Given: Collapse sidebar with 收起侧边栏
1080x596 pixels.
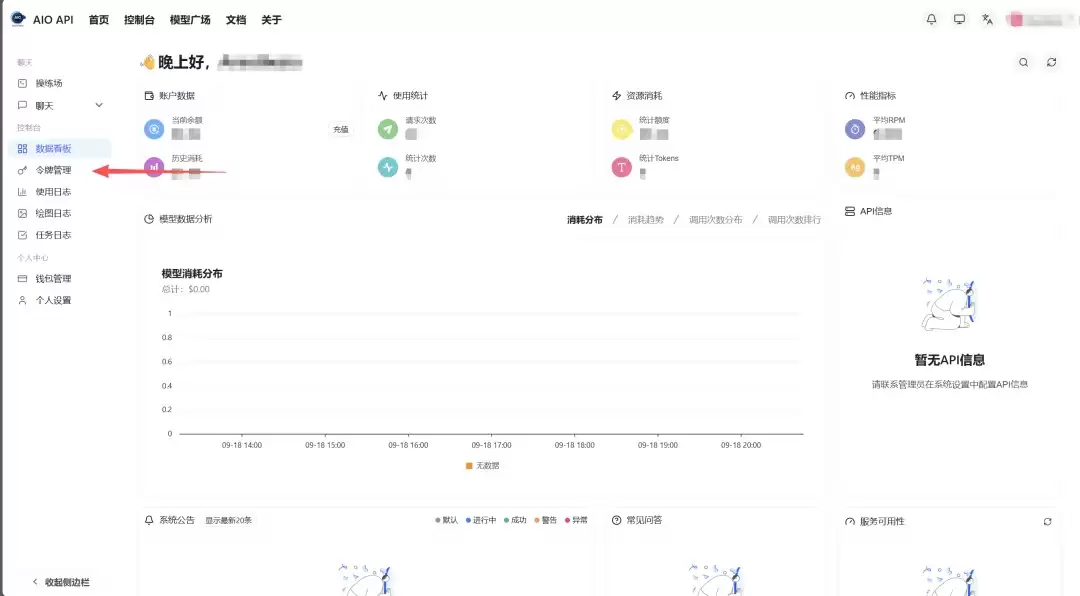Looking at the screenshot, I should [61, 582].
